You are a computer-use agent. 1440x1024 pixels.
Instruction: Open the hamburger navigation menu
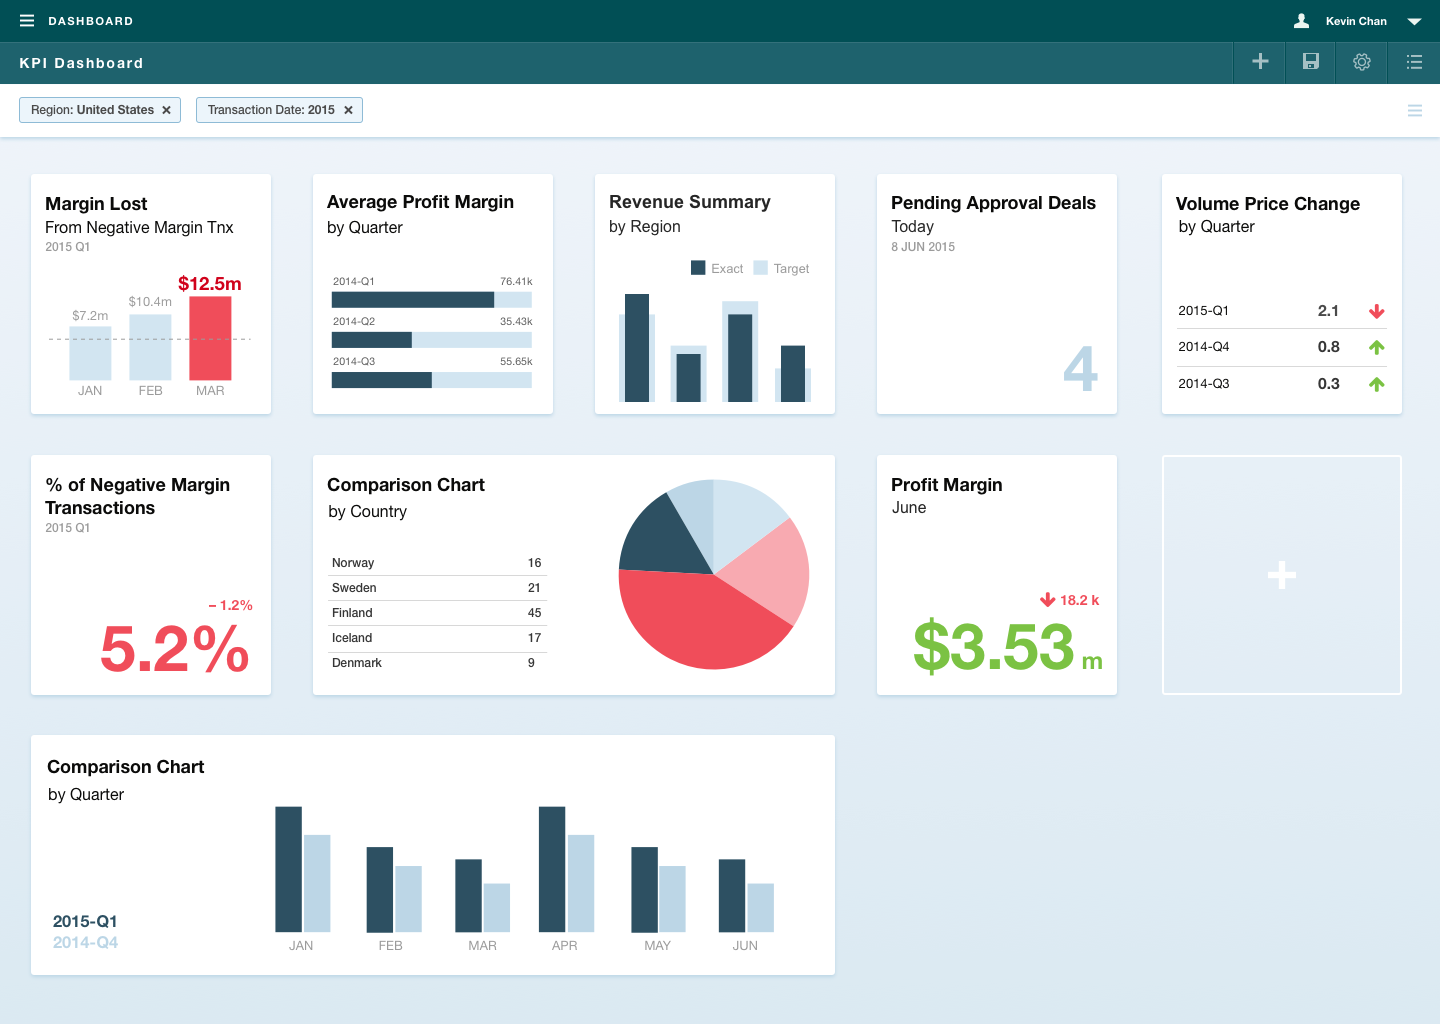point(27,21)
